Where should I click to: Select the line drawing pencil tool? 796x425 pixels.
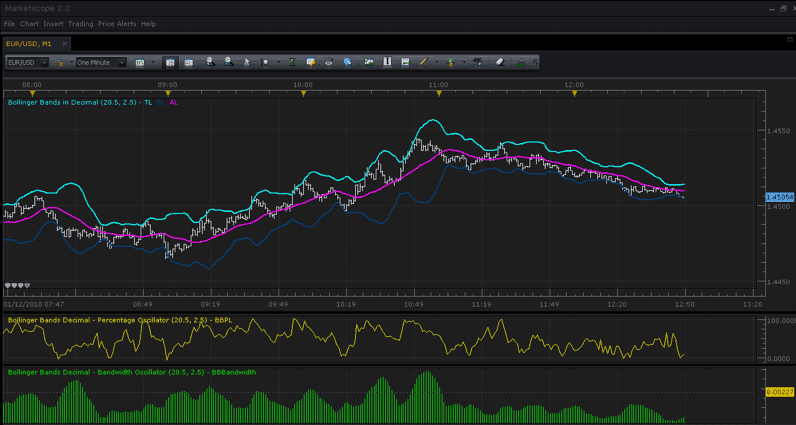tap(423, 62)
